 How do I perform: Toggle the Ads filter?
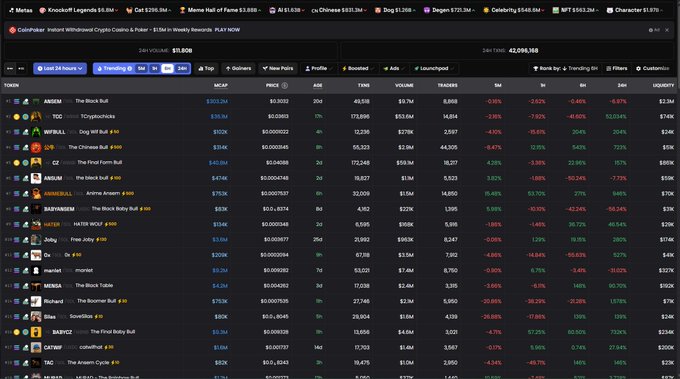click(394, 69)
